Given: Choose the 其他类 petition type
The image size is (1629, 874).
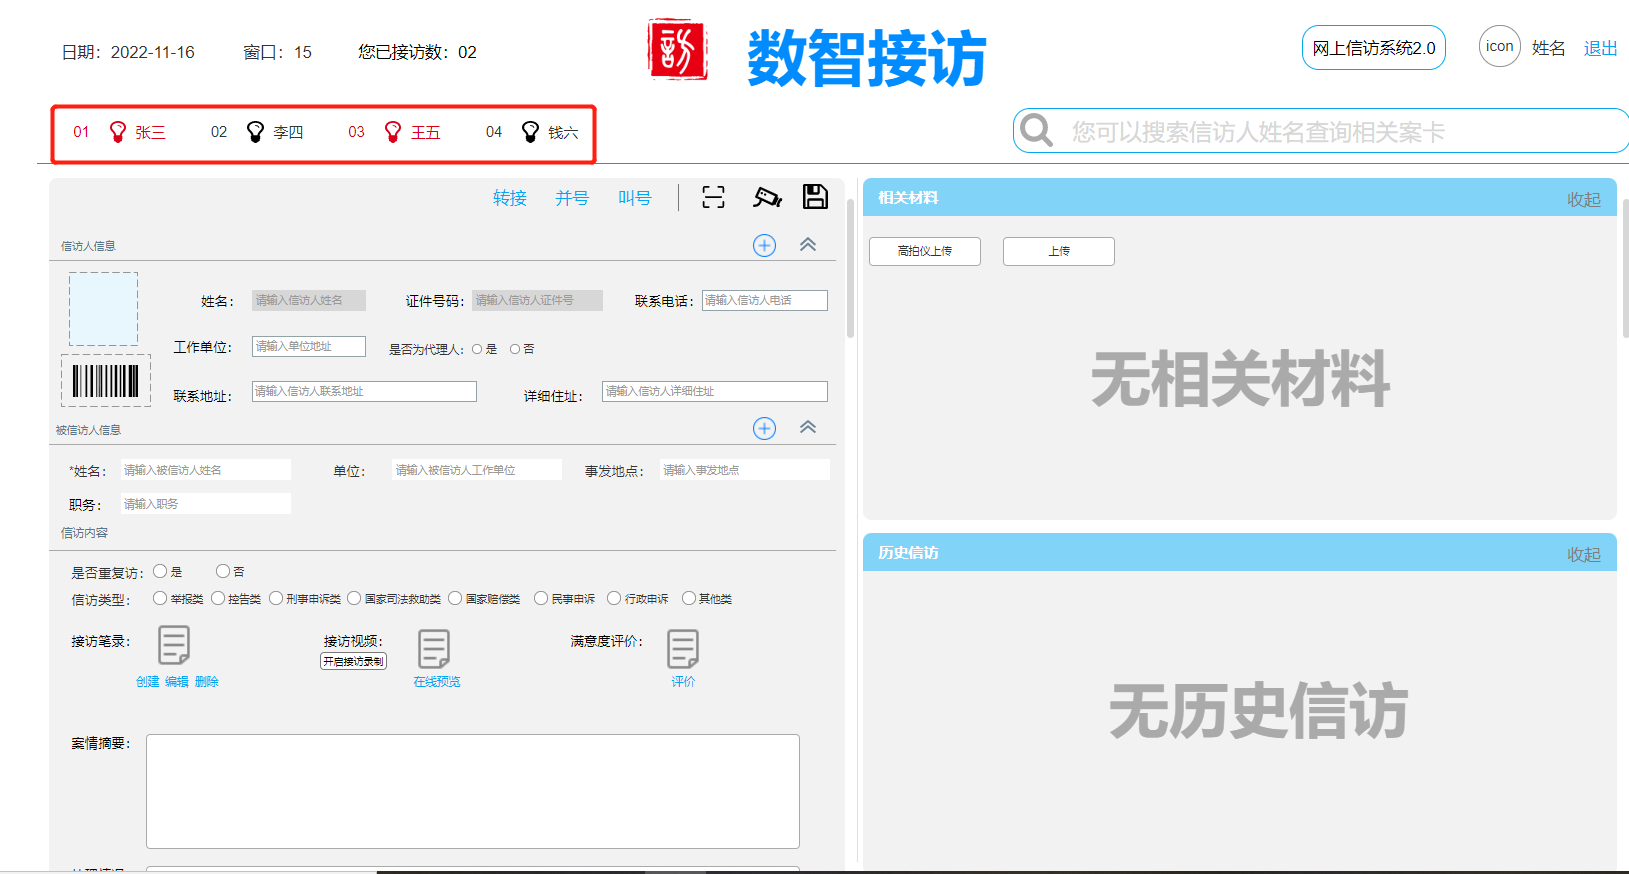Looking at the screenshot, I should (688, 598).
